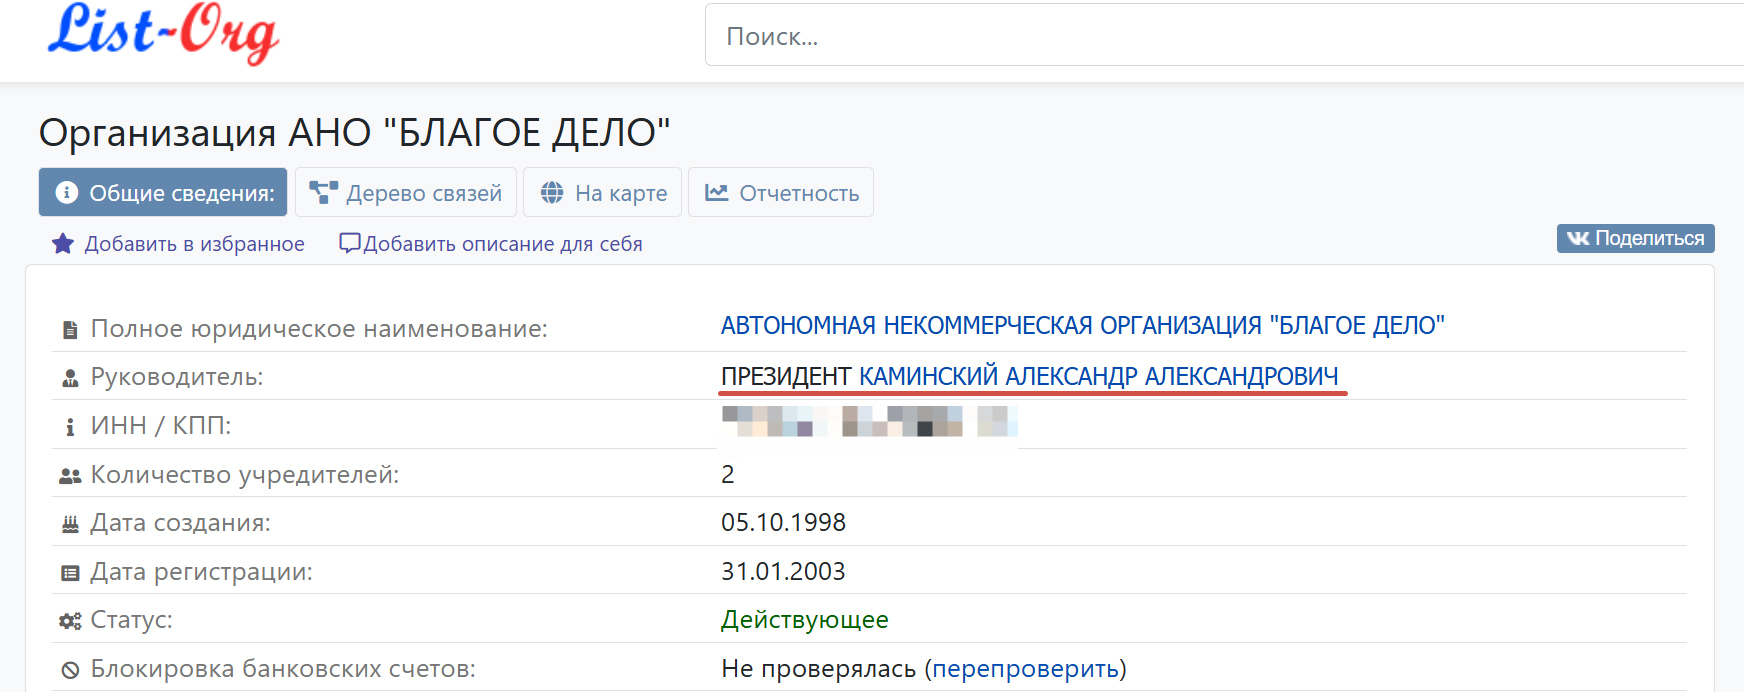Click the перепроверить link
The image size is (1744, 692).
[1025, 669]
